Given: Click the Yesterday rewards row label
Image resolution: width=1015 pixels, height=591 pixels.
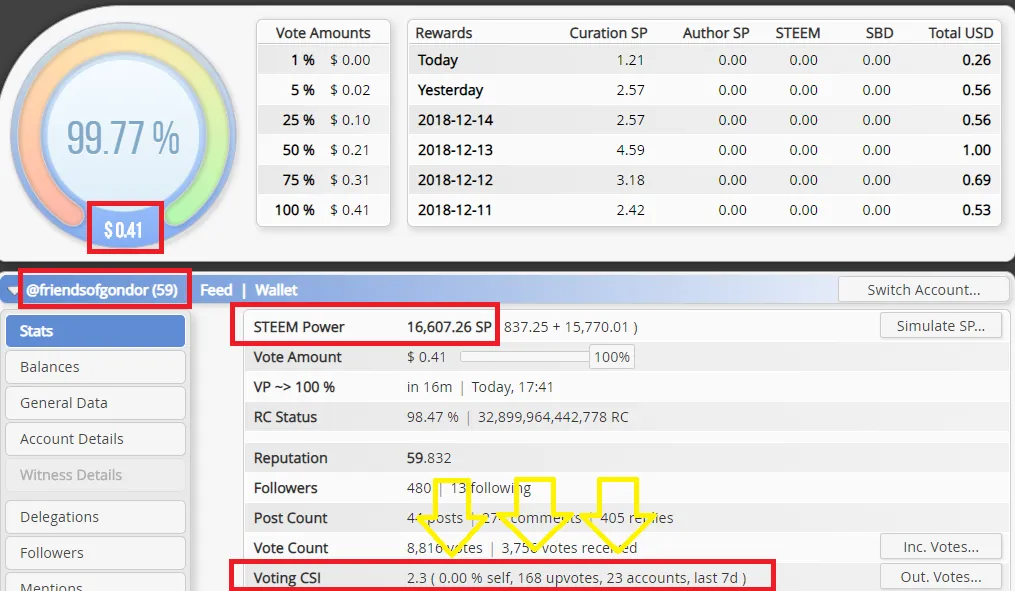Looking at the screenshot, I should click(450, 90).
